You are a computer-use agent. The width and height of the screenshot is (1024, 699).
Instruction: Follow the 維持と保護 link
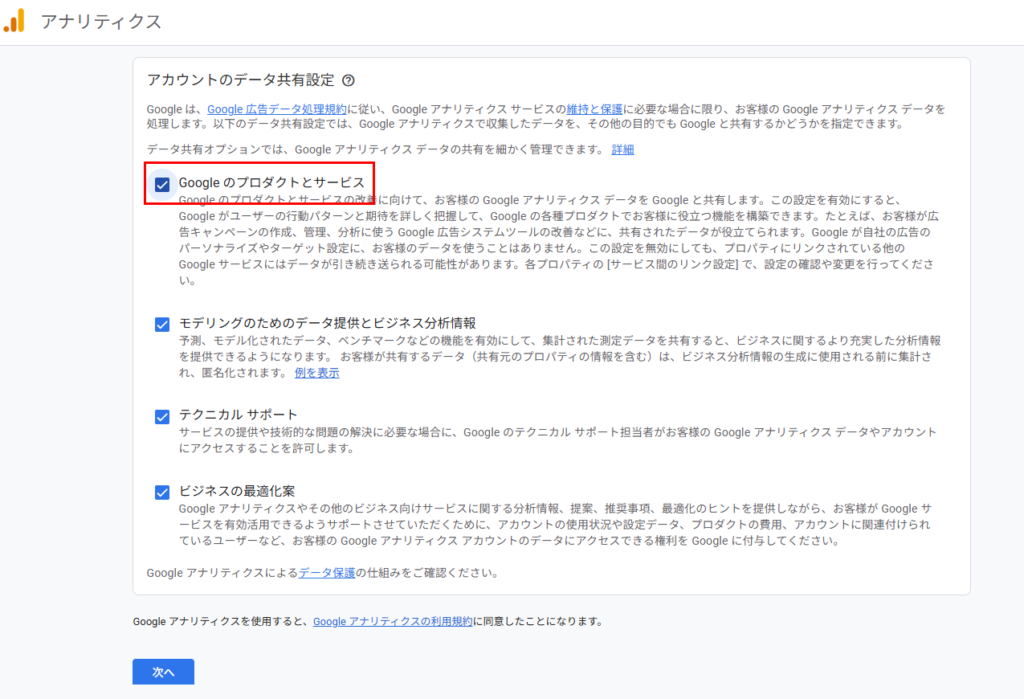[594, 109]
